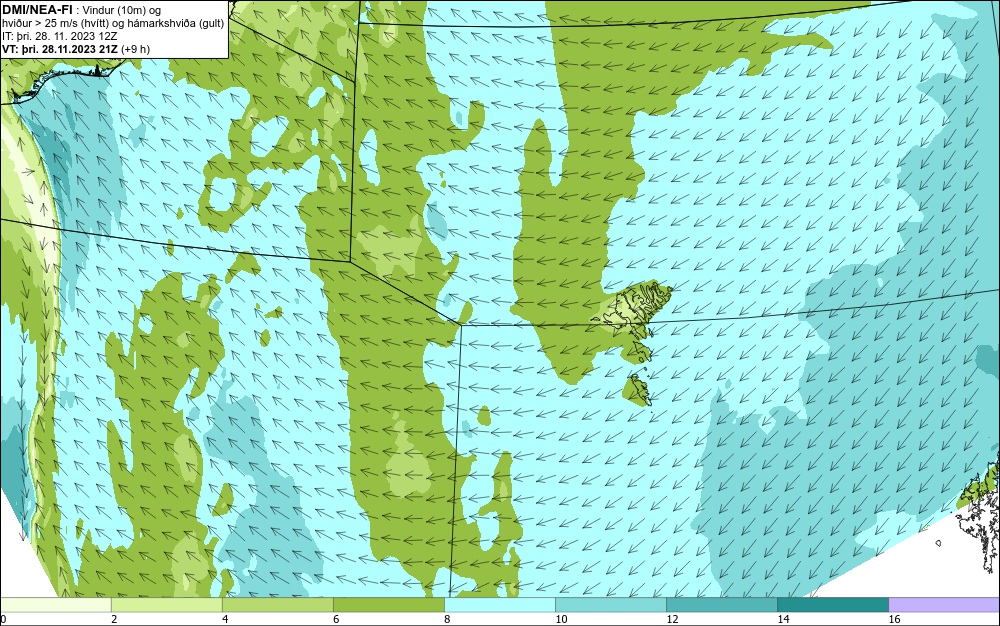Click the purple legend swatch above 16 m/s

coord(944,604)
